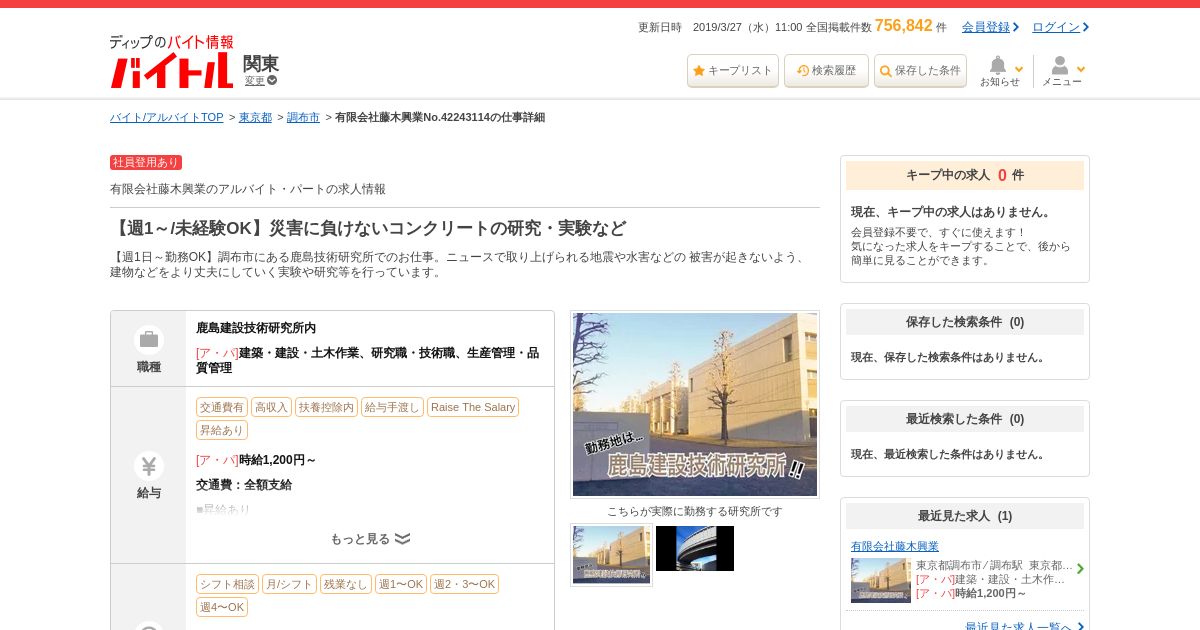Image resolution: width=1200 pixels, height=630 pixels.
Task: Open 検索履歴 search history
Action: point(826,71)
